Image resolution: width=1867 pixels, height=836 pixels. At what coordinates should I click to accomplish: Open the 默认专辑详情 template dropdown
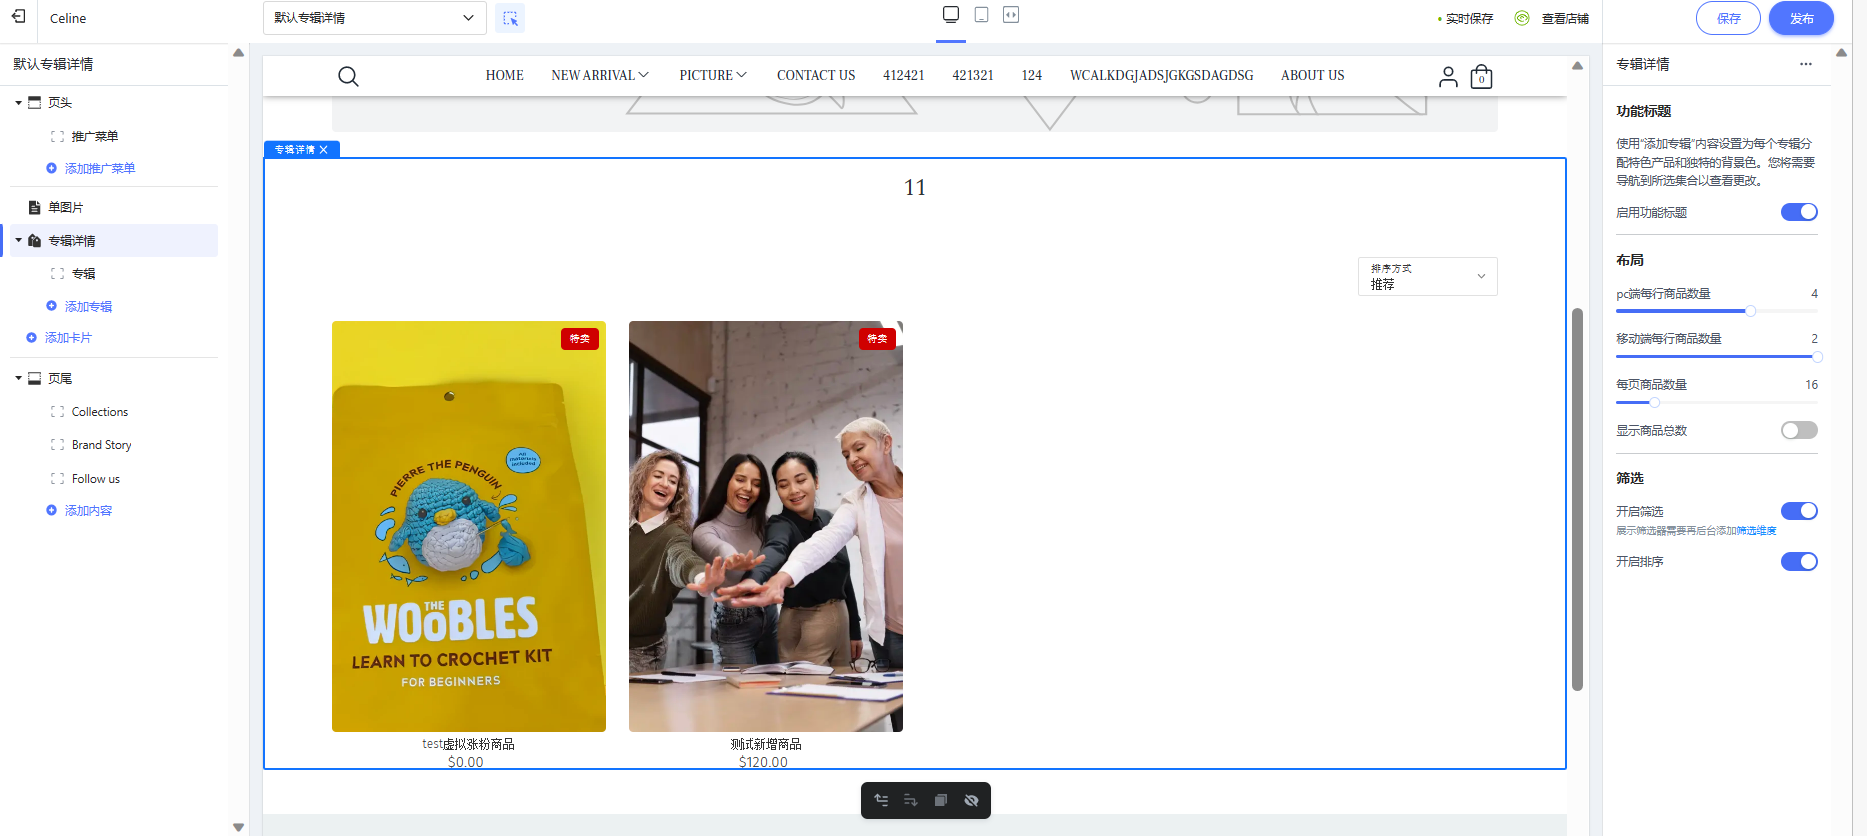click(374, 18)
